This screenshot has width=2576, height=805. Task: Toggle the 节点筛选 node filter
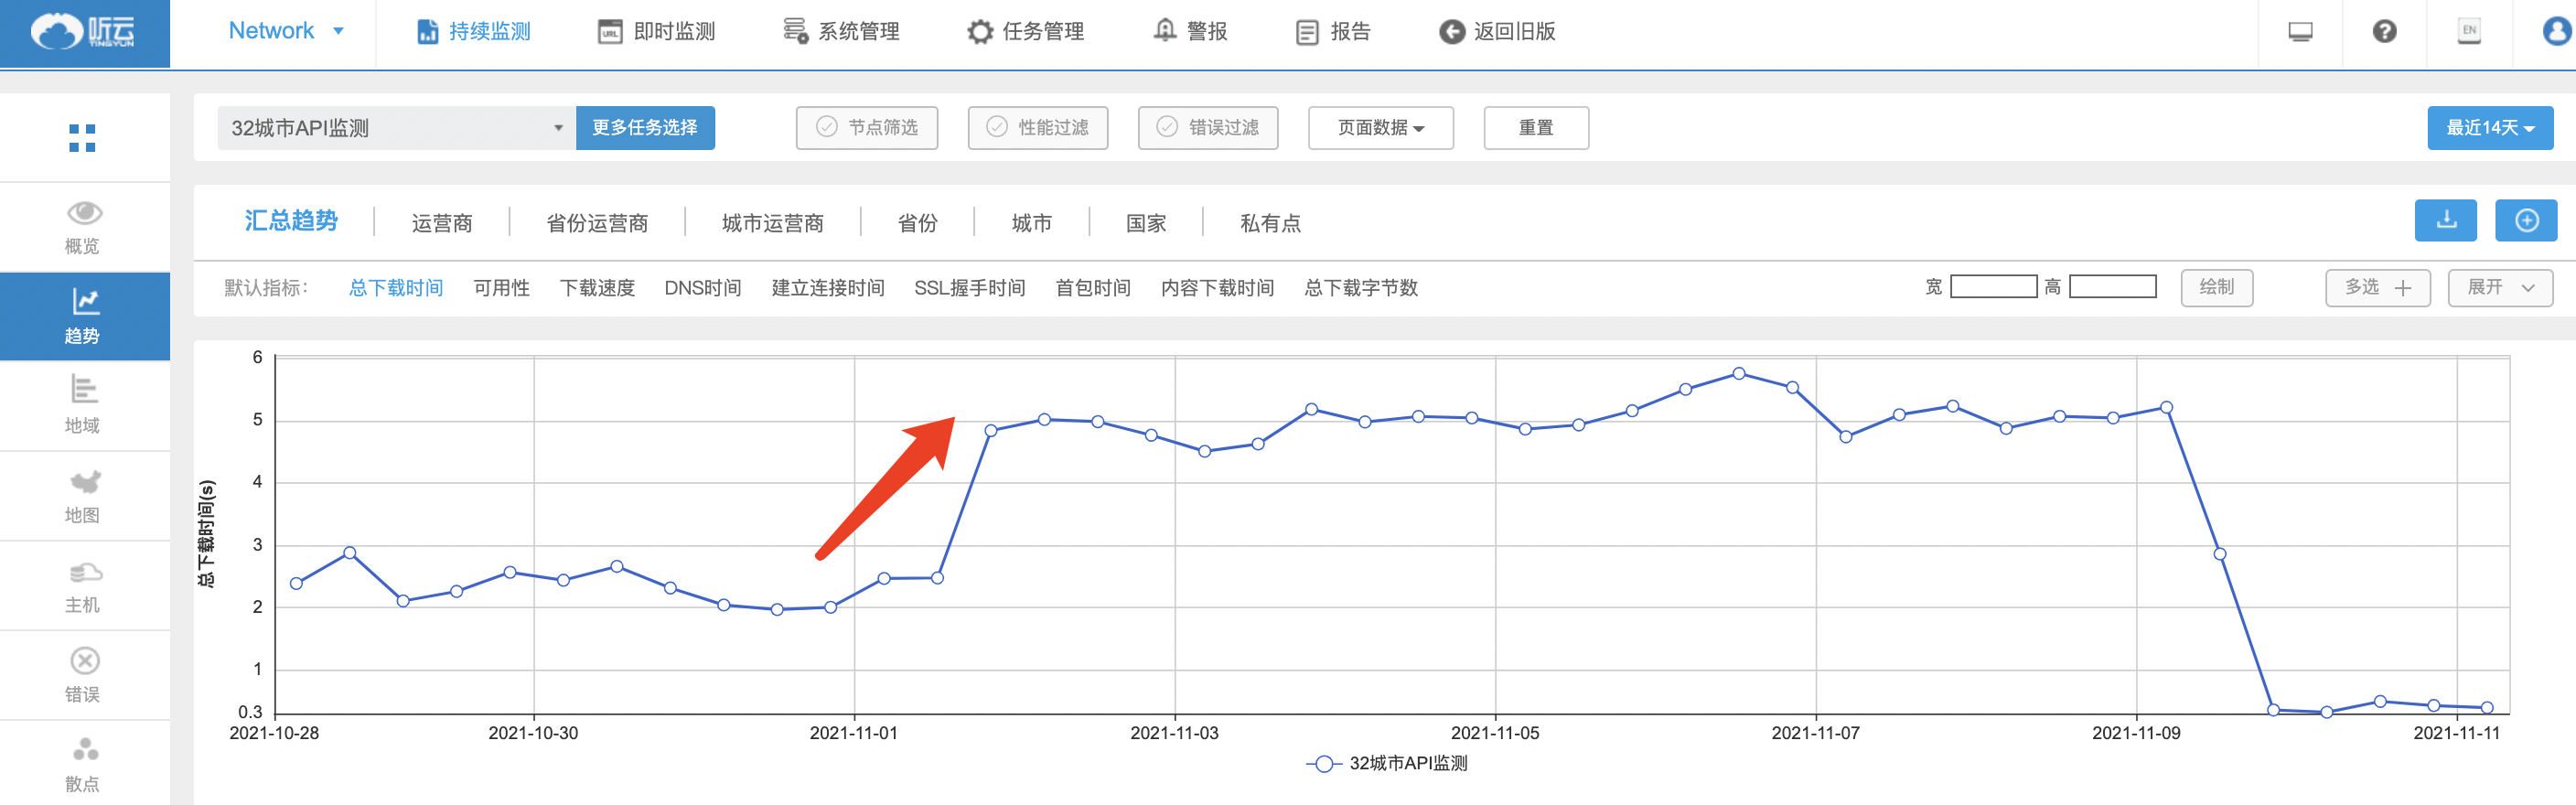(x=866, y=128)
